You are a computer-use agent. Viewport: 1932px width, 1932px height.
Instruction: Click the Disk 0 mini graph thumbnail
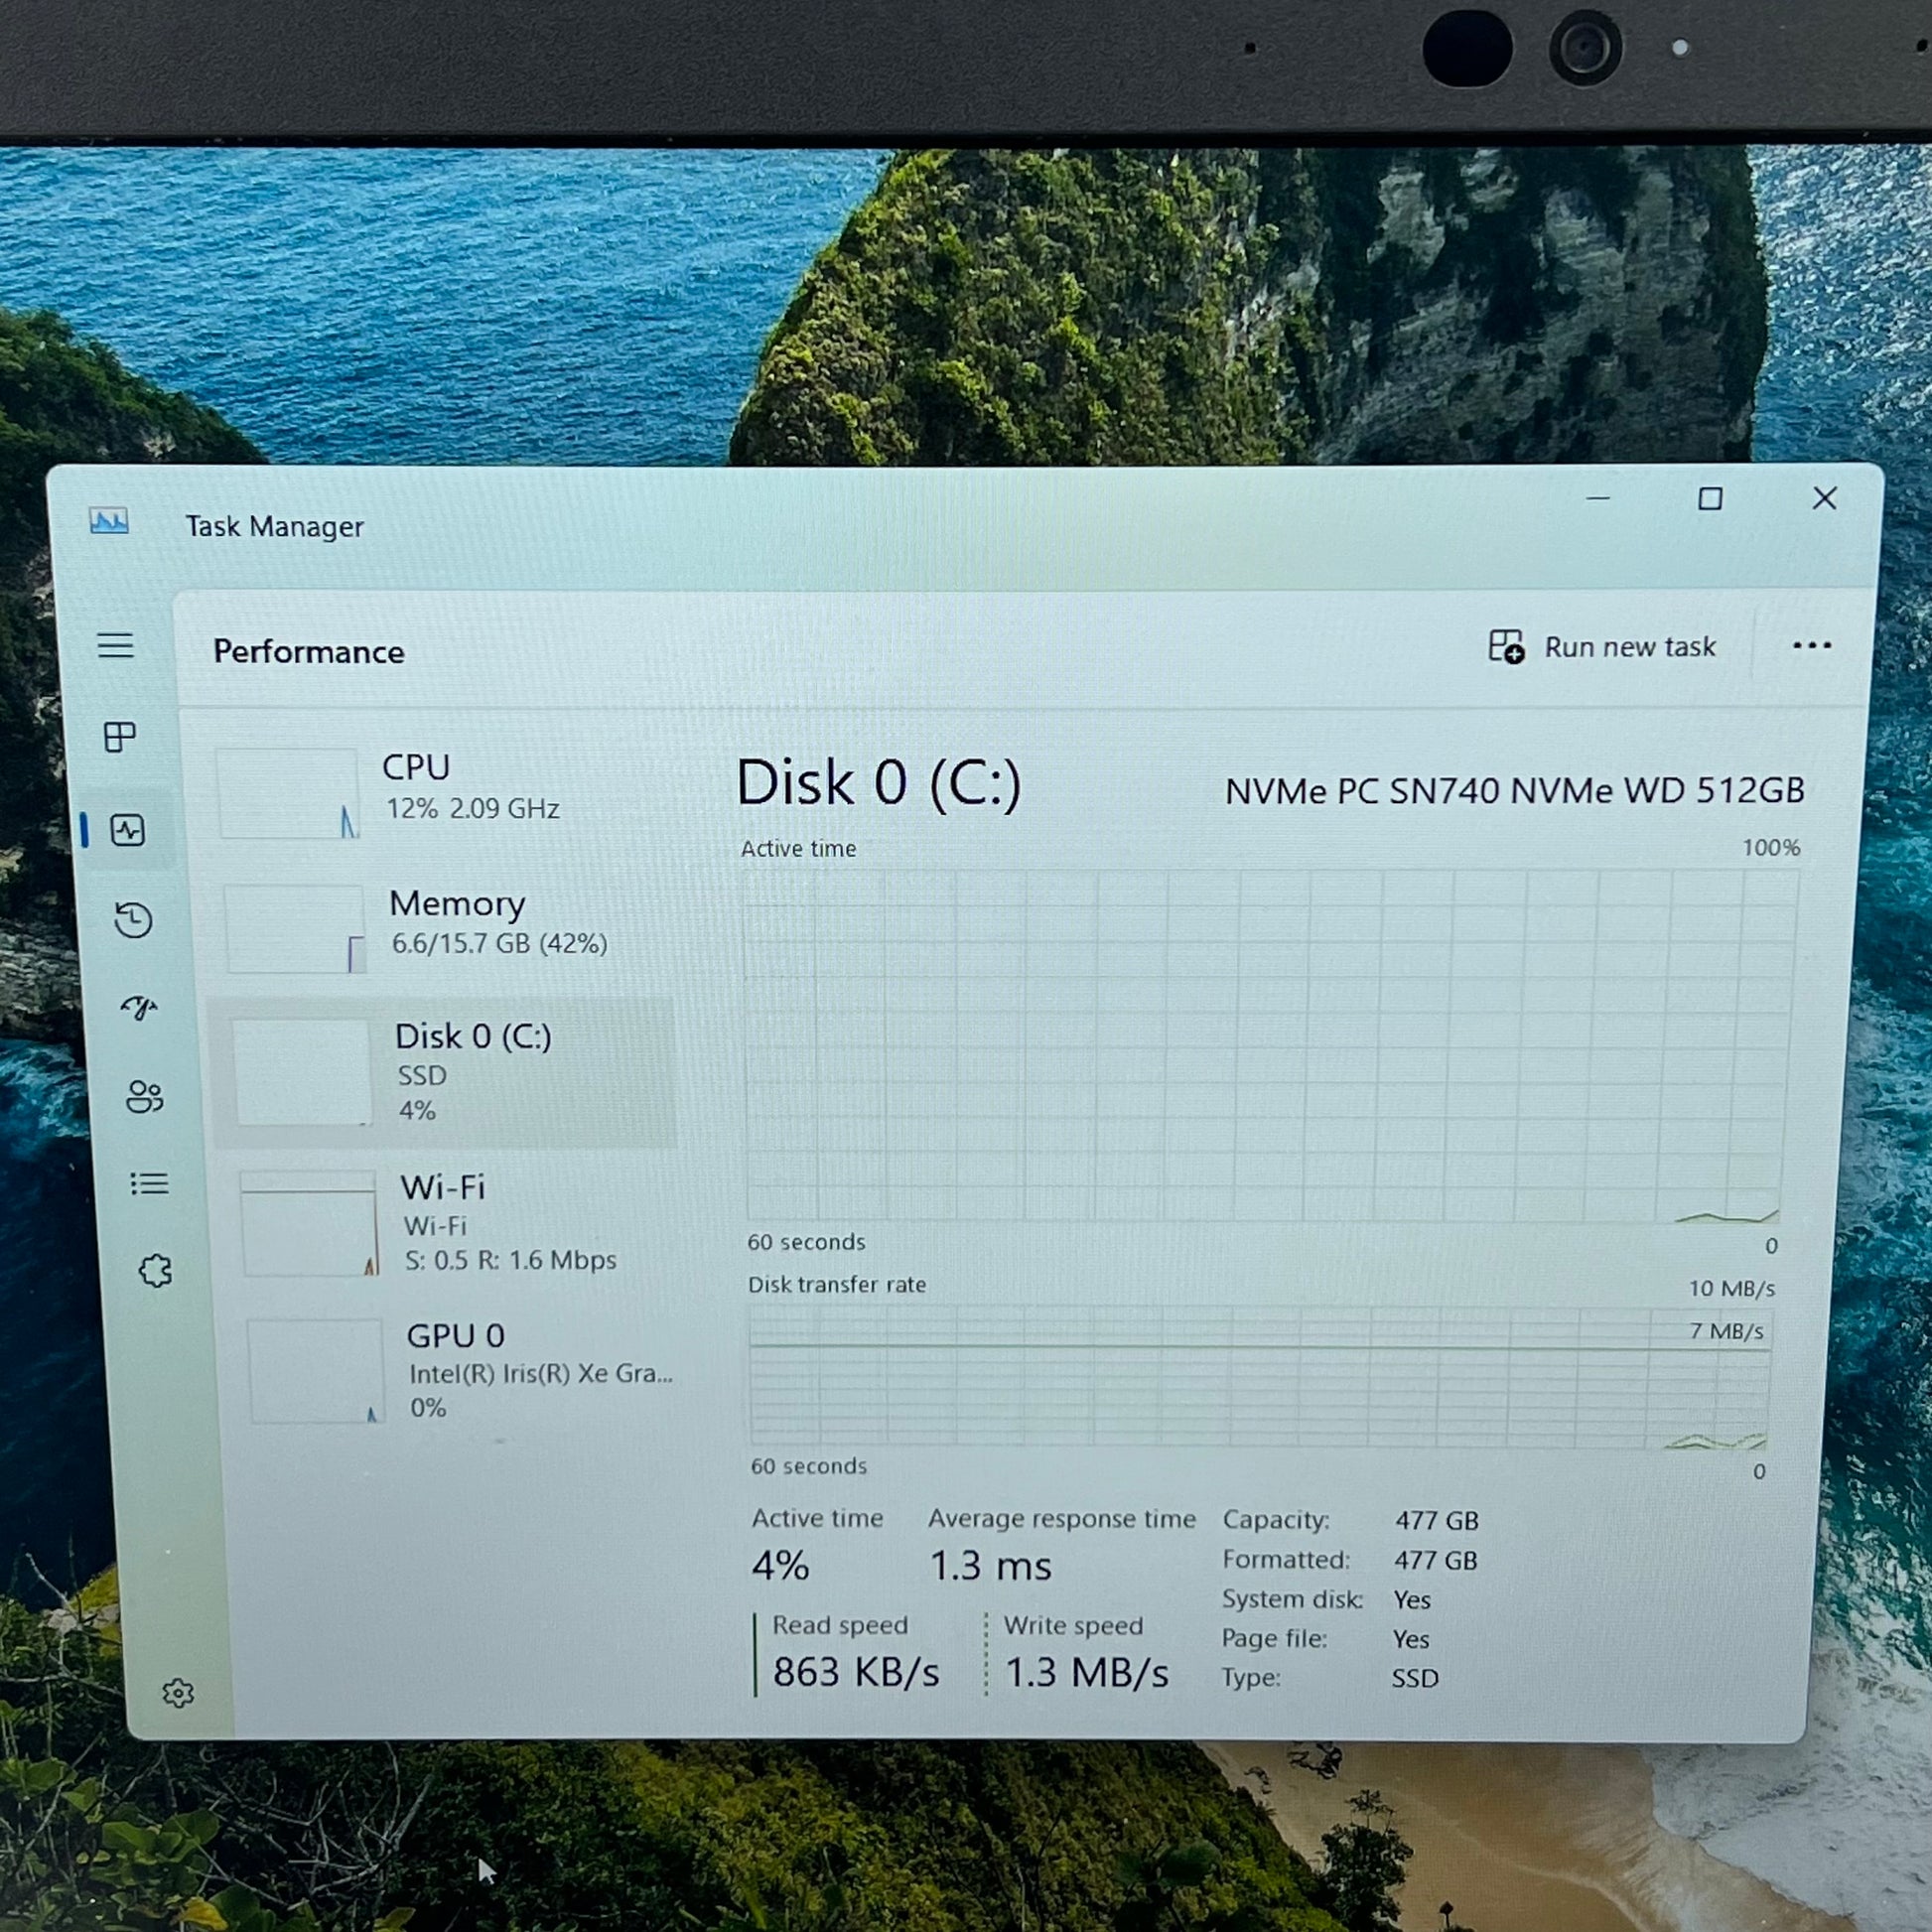pos(302,1072)
